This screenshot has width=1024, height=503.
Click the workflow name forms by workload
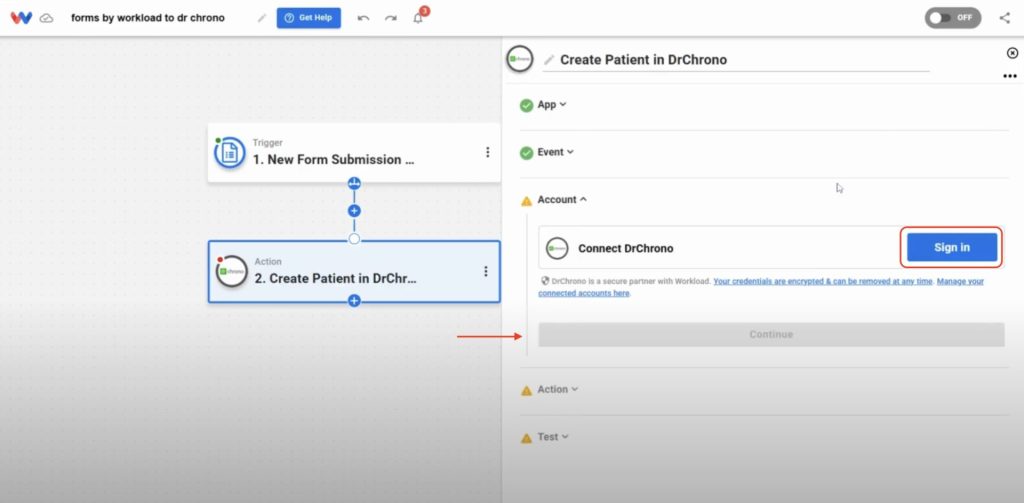148,18
